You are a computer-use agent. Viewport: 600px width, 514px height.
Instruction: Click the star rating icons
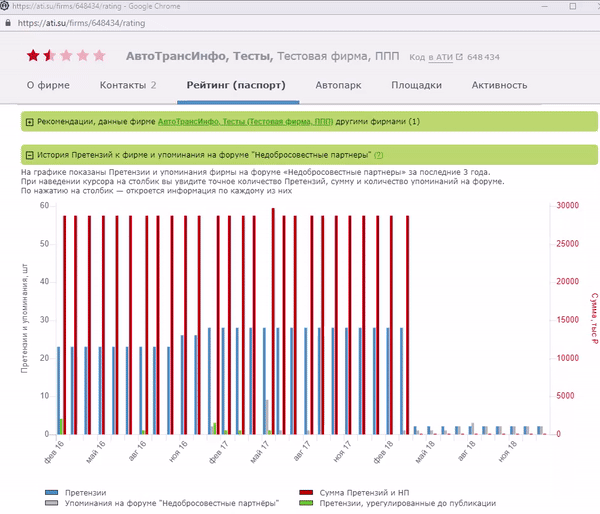[65, 56]
